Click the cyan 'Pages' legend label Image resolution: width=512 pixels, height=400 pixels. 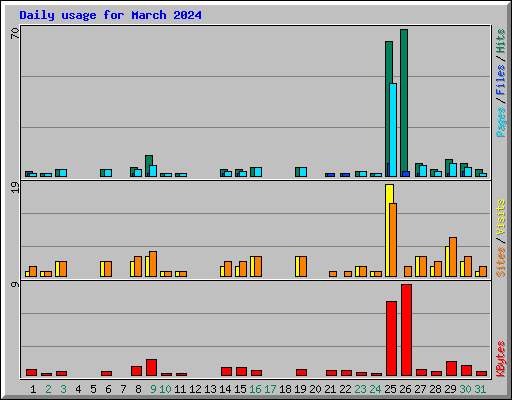500,121
